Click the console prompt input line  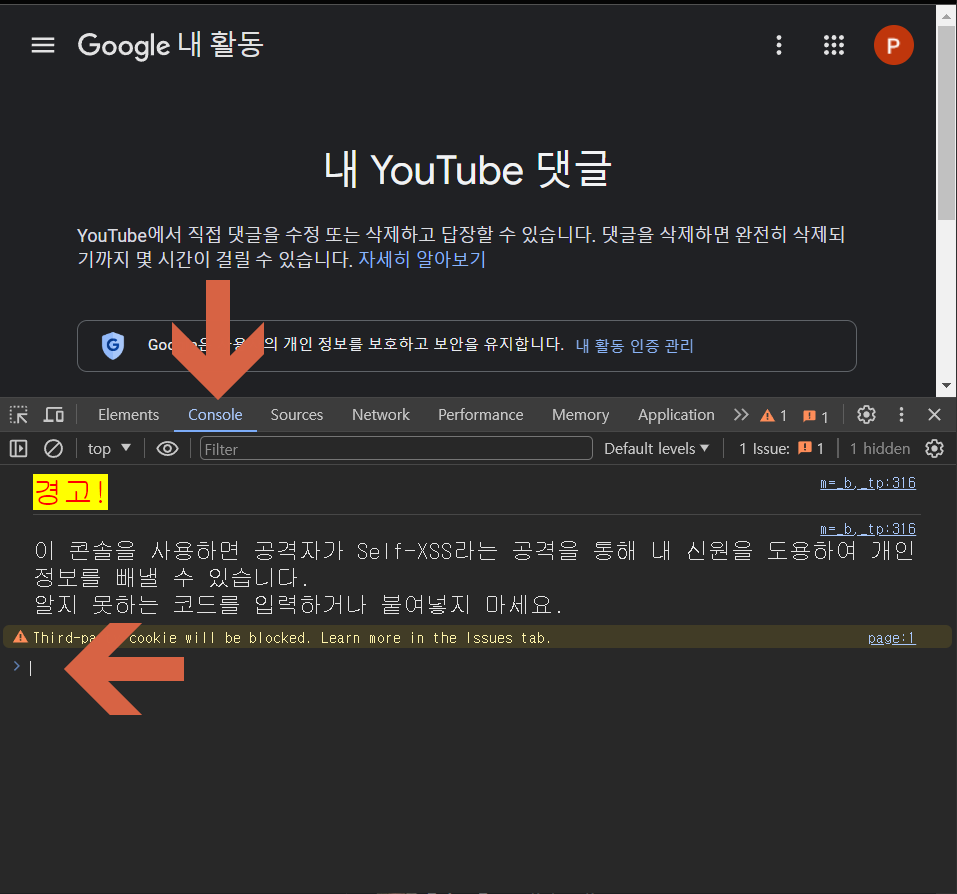(x=476, y=668)
